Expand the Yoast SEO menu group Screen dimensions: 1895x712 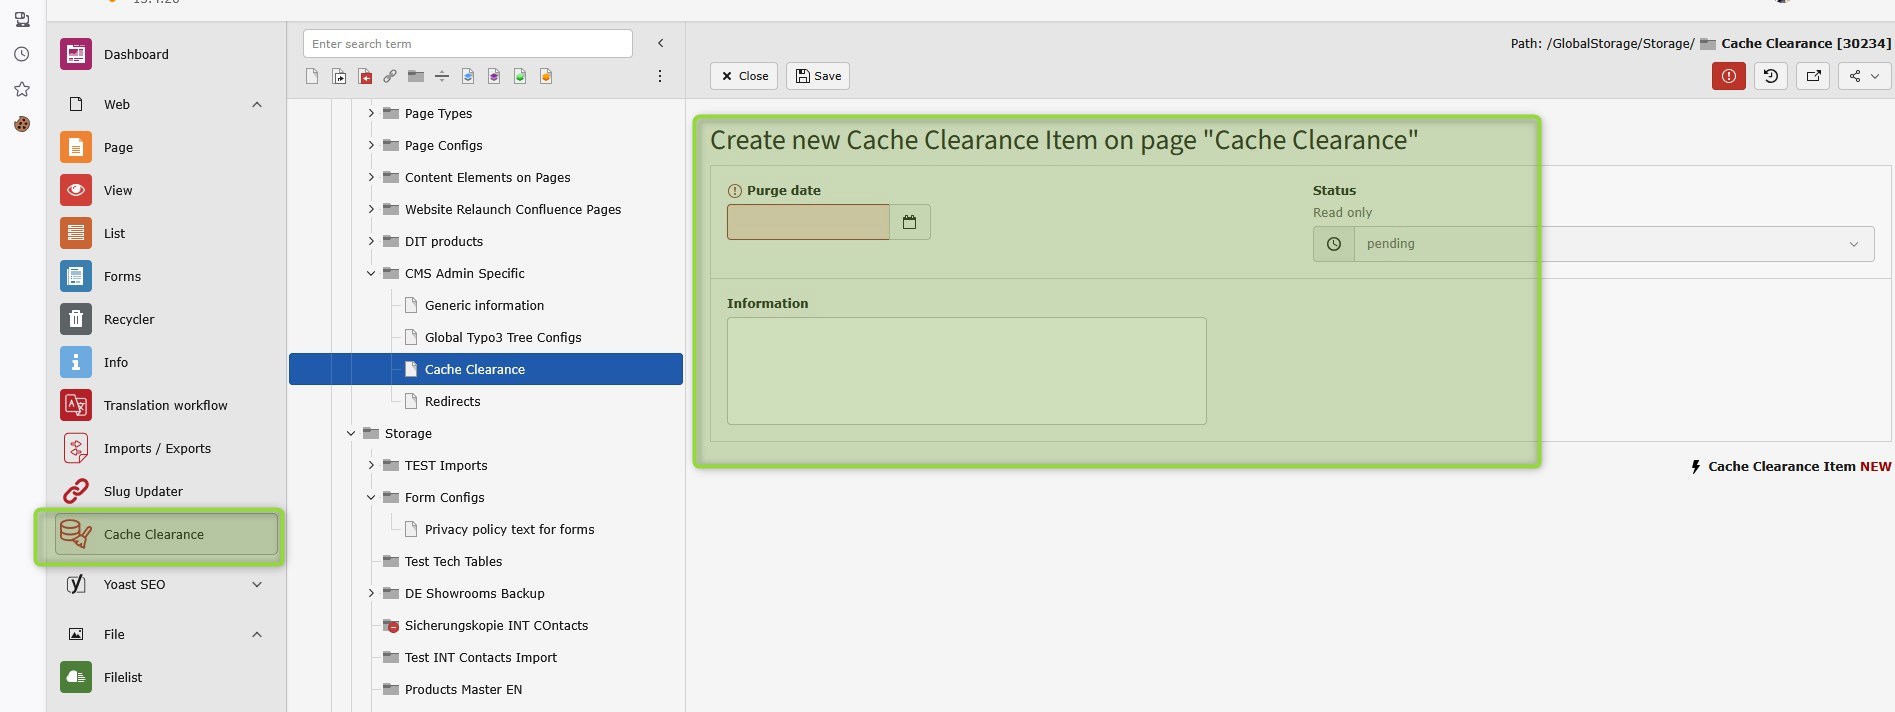(257, 584)
